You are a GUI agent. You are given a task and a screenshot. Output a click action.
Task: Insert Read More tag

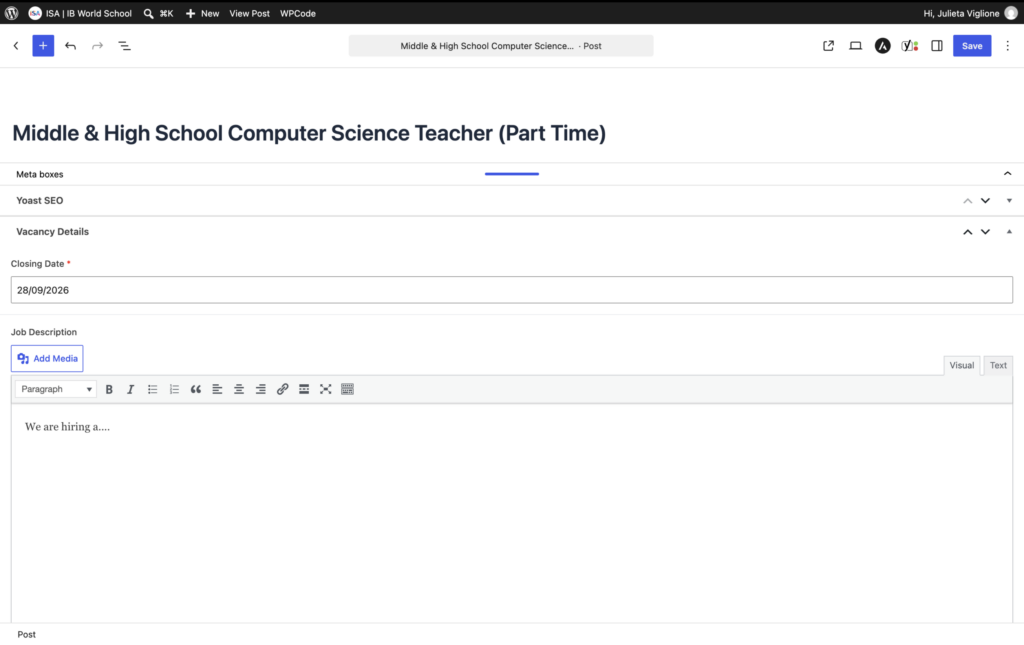tap(304, 389)
